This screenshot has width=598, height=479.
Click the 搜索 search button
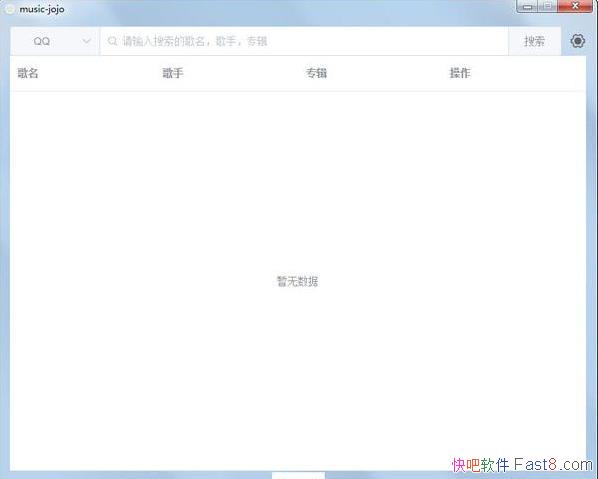534,41
